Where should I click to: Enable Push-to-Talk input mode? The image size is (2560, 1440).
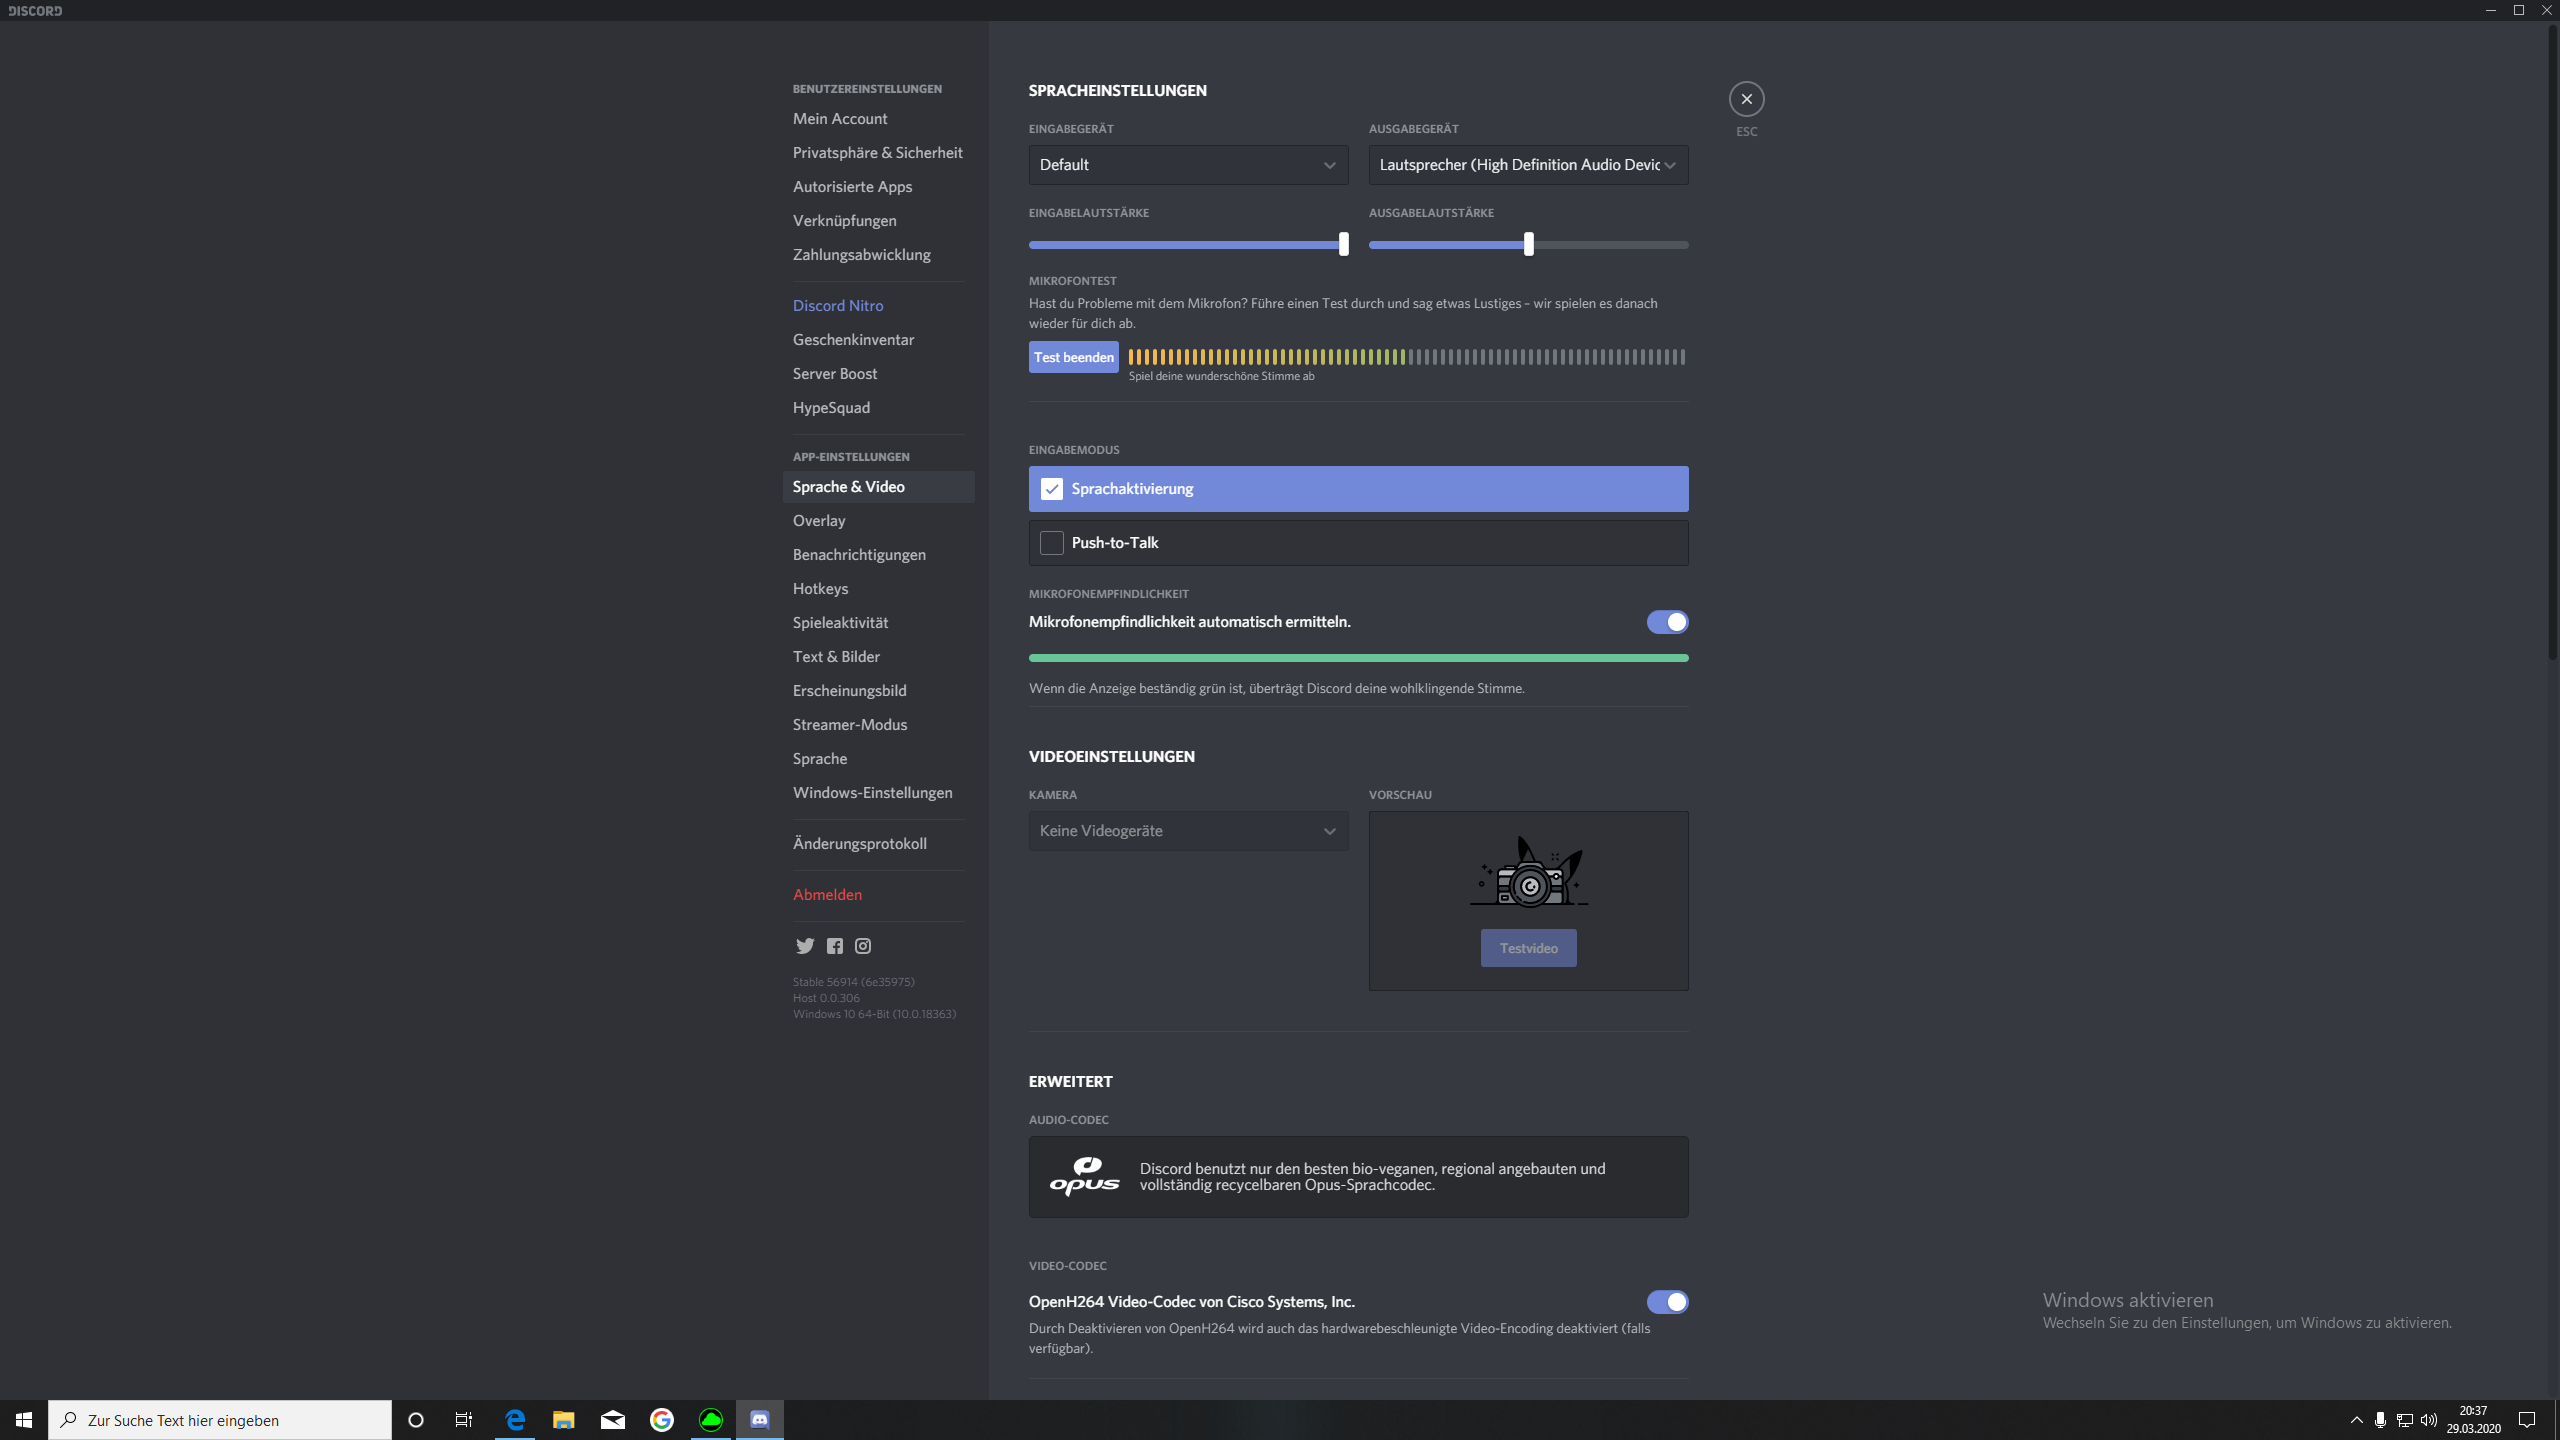pos(1051,542)
